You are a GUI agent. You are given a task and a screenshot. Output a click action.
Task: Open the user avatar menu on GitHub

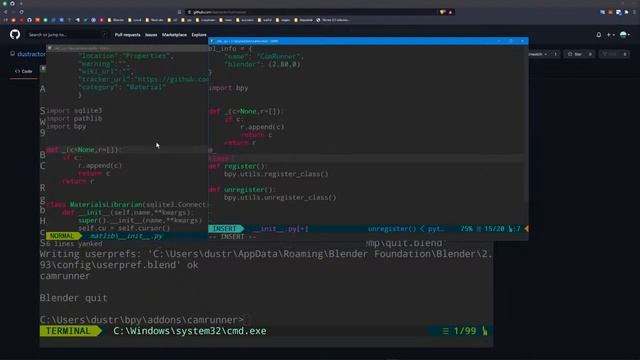click(624, 35)
